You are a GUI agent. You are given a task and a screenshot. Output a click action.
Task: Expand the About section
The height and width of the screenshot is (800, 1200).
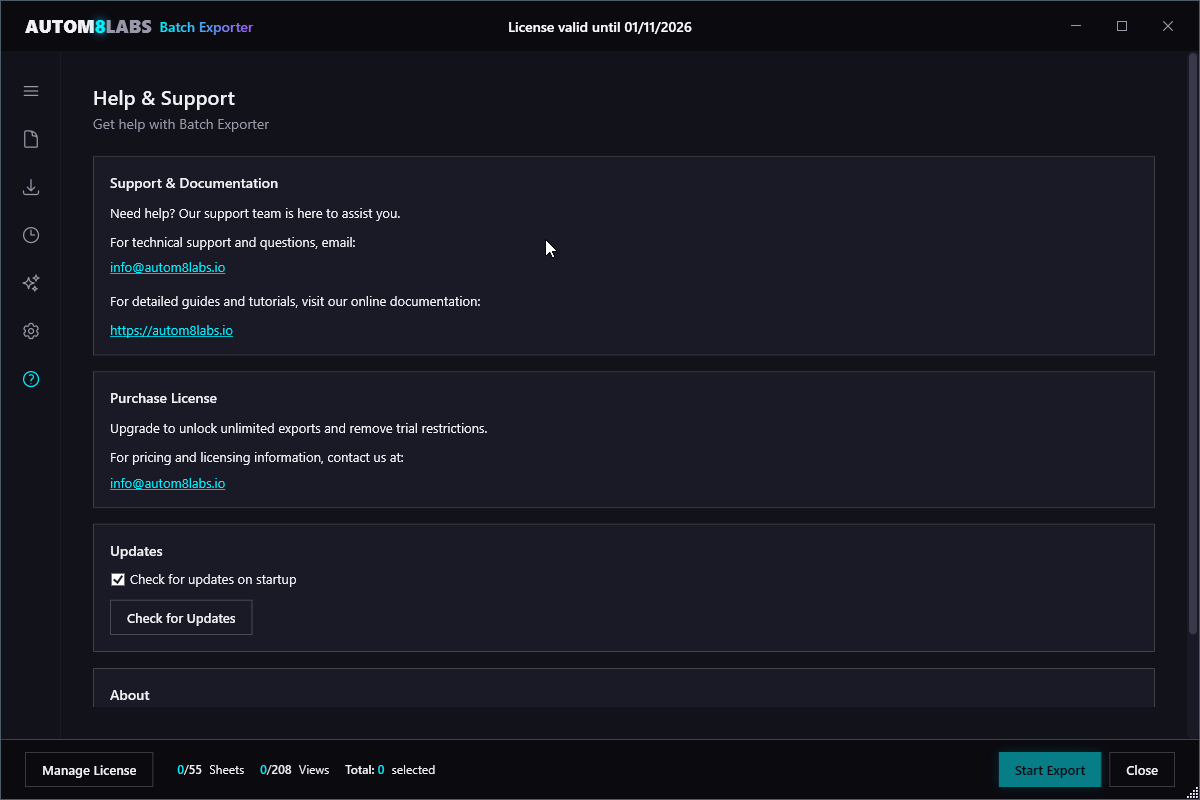(129, 694)
